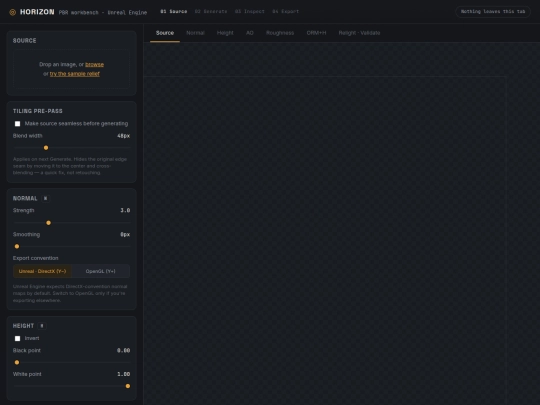Go to step 03 Inspect
The image size is (540, 405).
click(250, 12)
